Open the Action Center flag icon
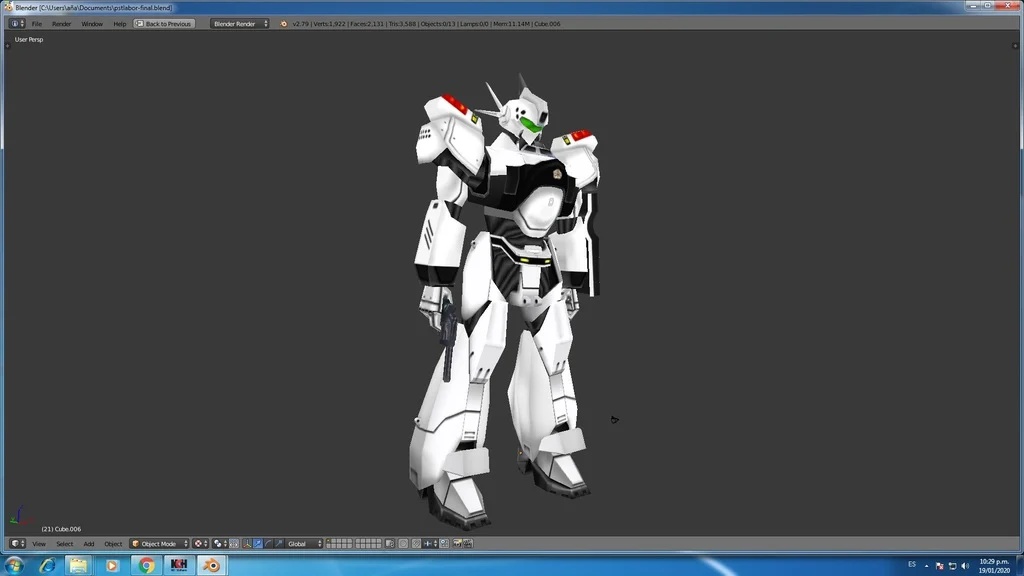 click(939, 566)
